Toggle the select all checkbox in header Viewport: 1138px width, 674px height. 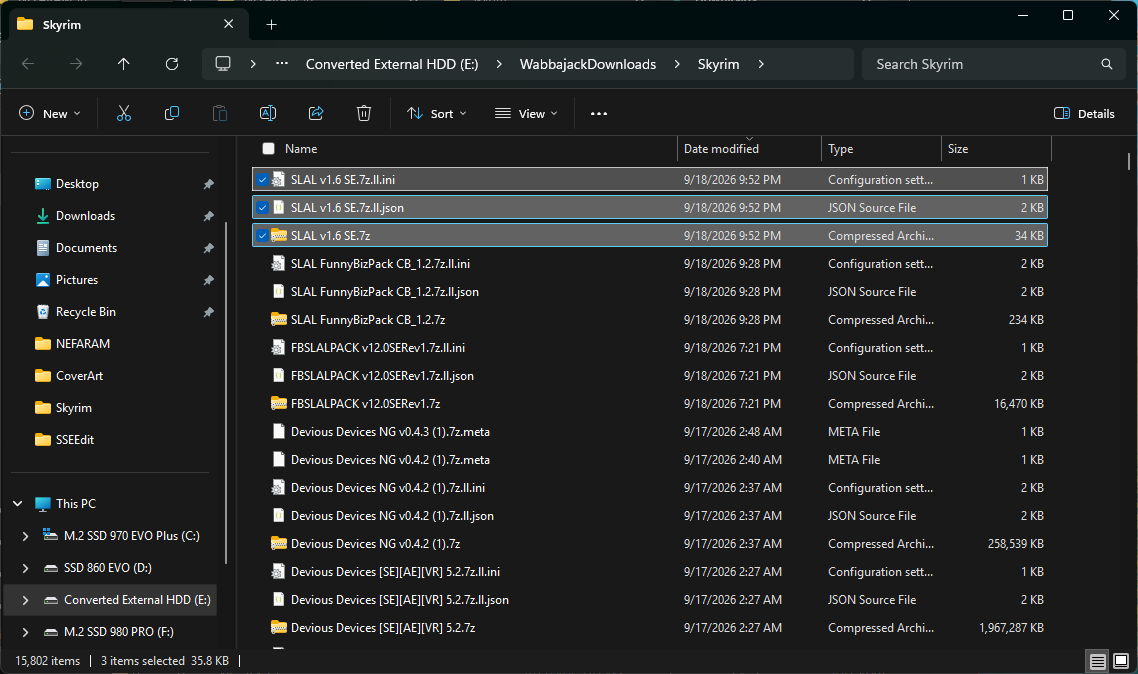[269, 149]
